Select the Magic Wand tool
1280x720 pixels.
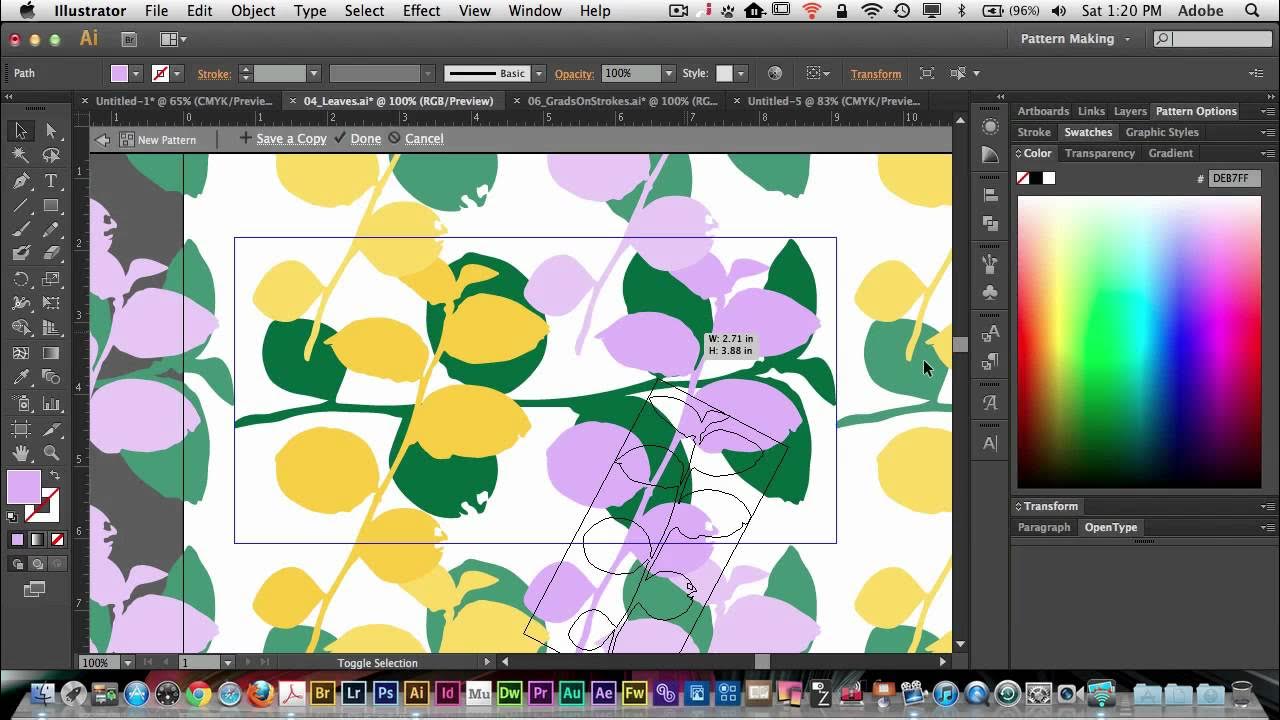click(21, 156)
